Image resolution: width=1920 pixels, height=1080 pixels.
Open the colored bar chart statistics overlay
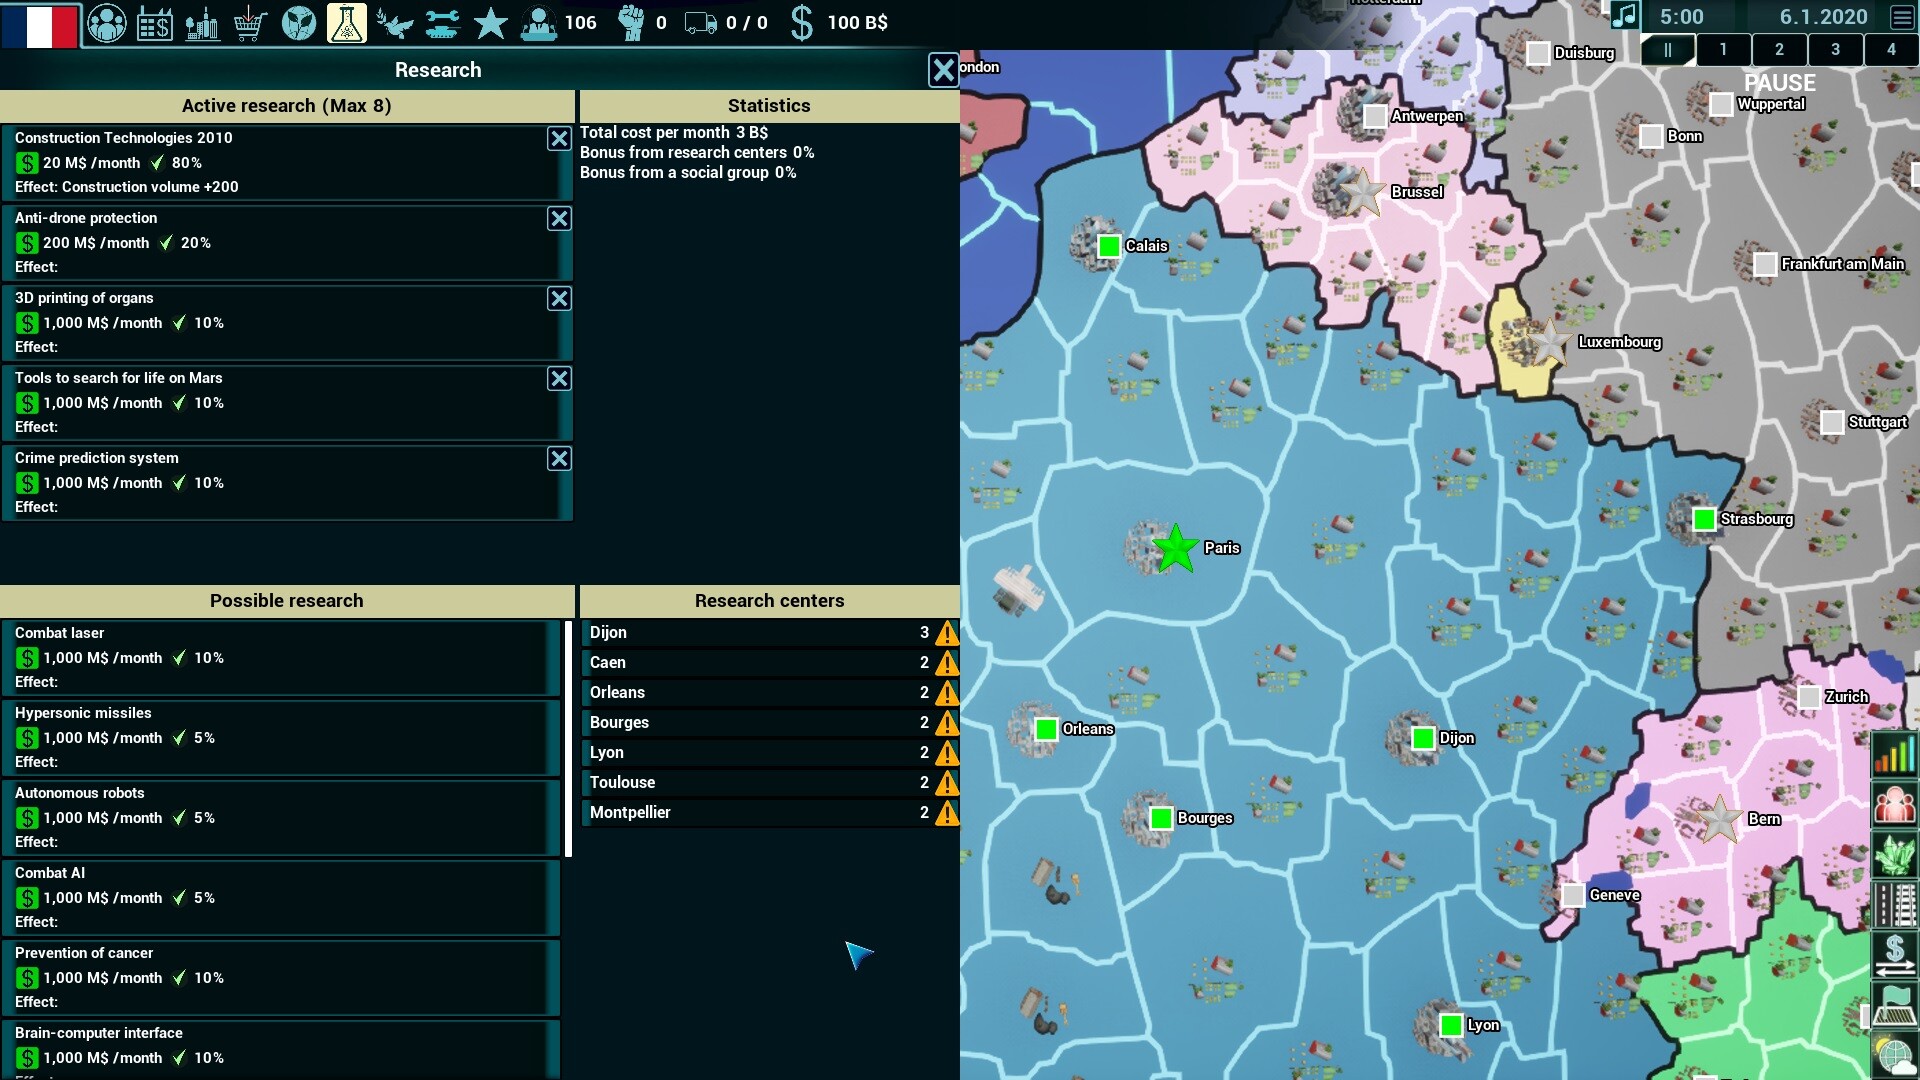(1895, 754)
